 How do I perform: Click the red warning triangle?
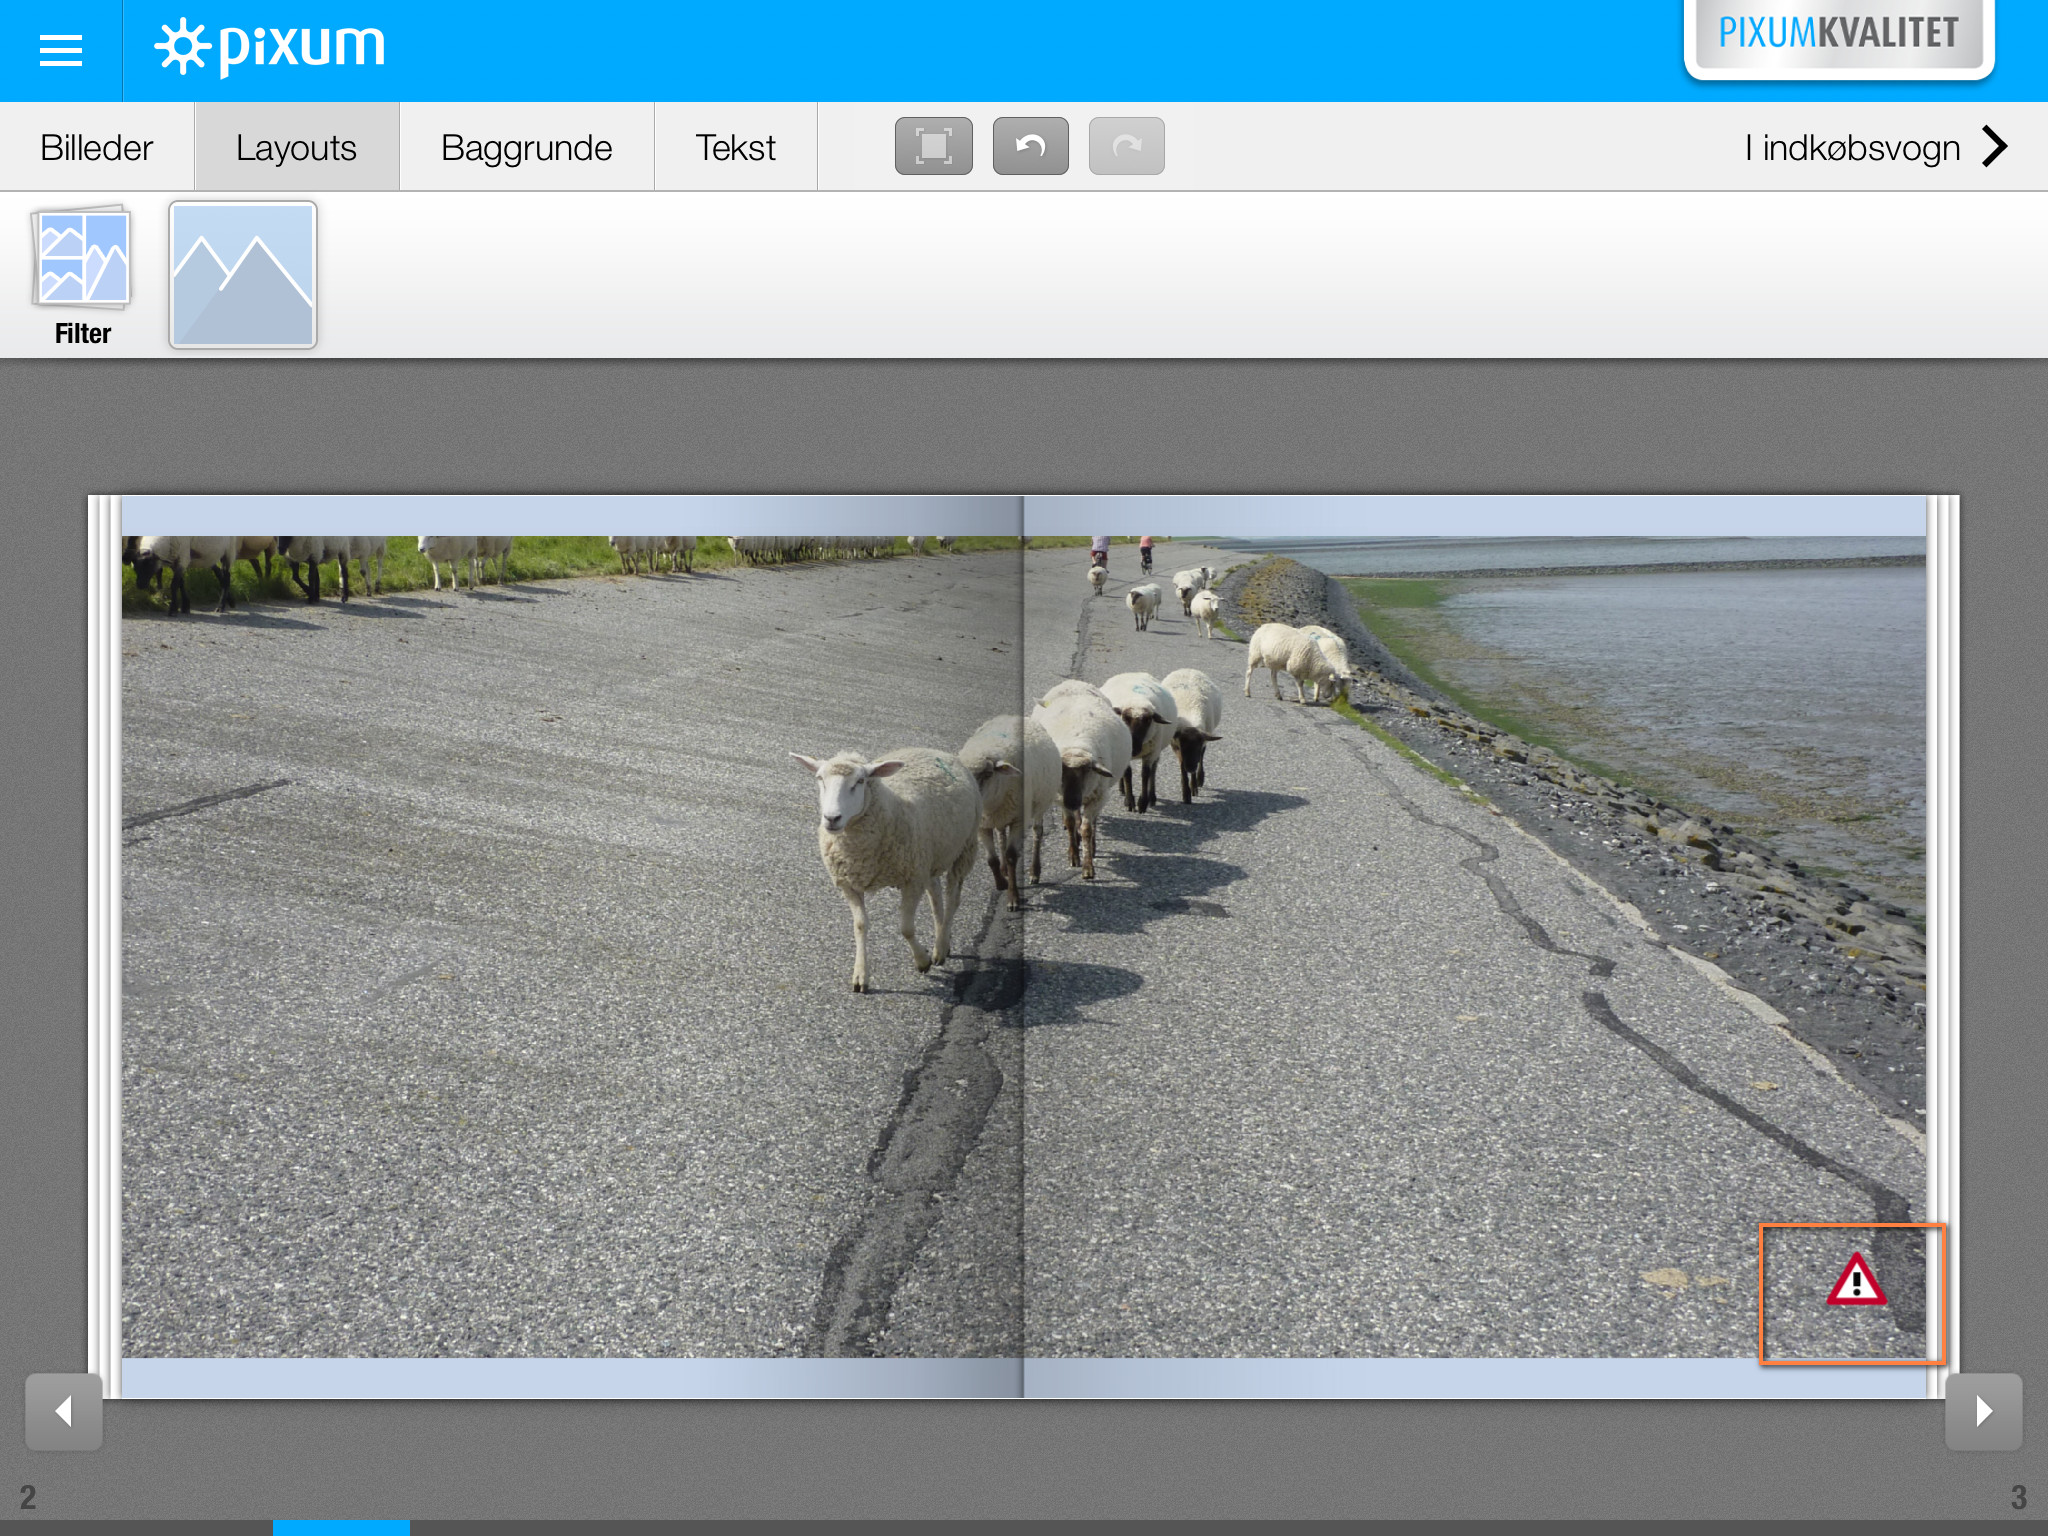click(x=1856, y=1281)
